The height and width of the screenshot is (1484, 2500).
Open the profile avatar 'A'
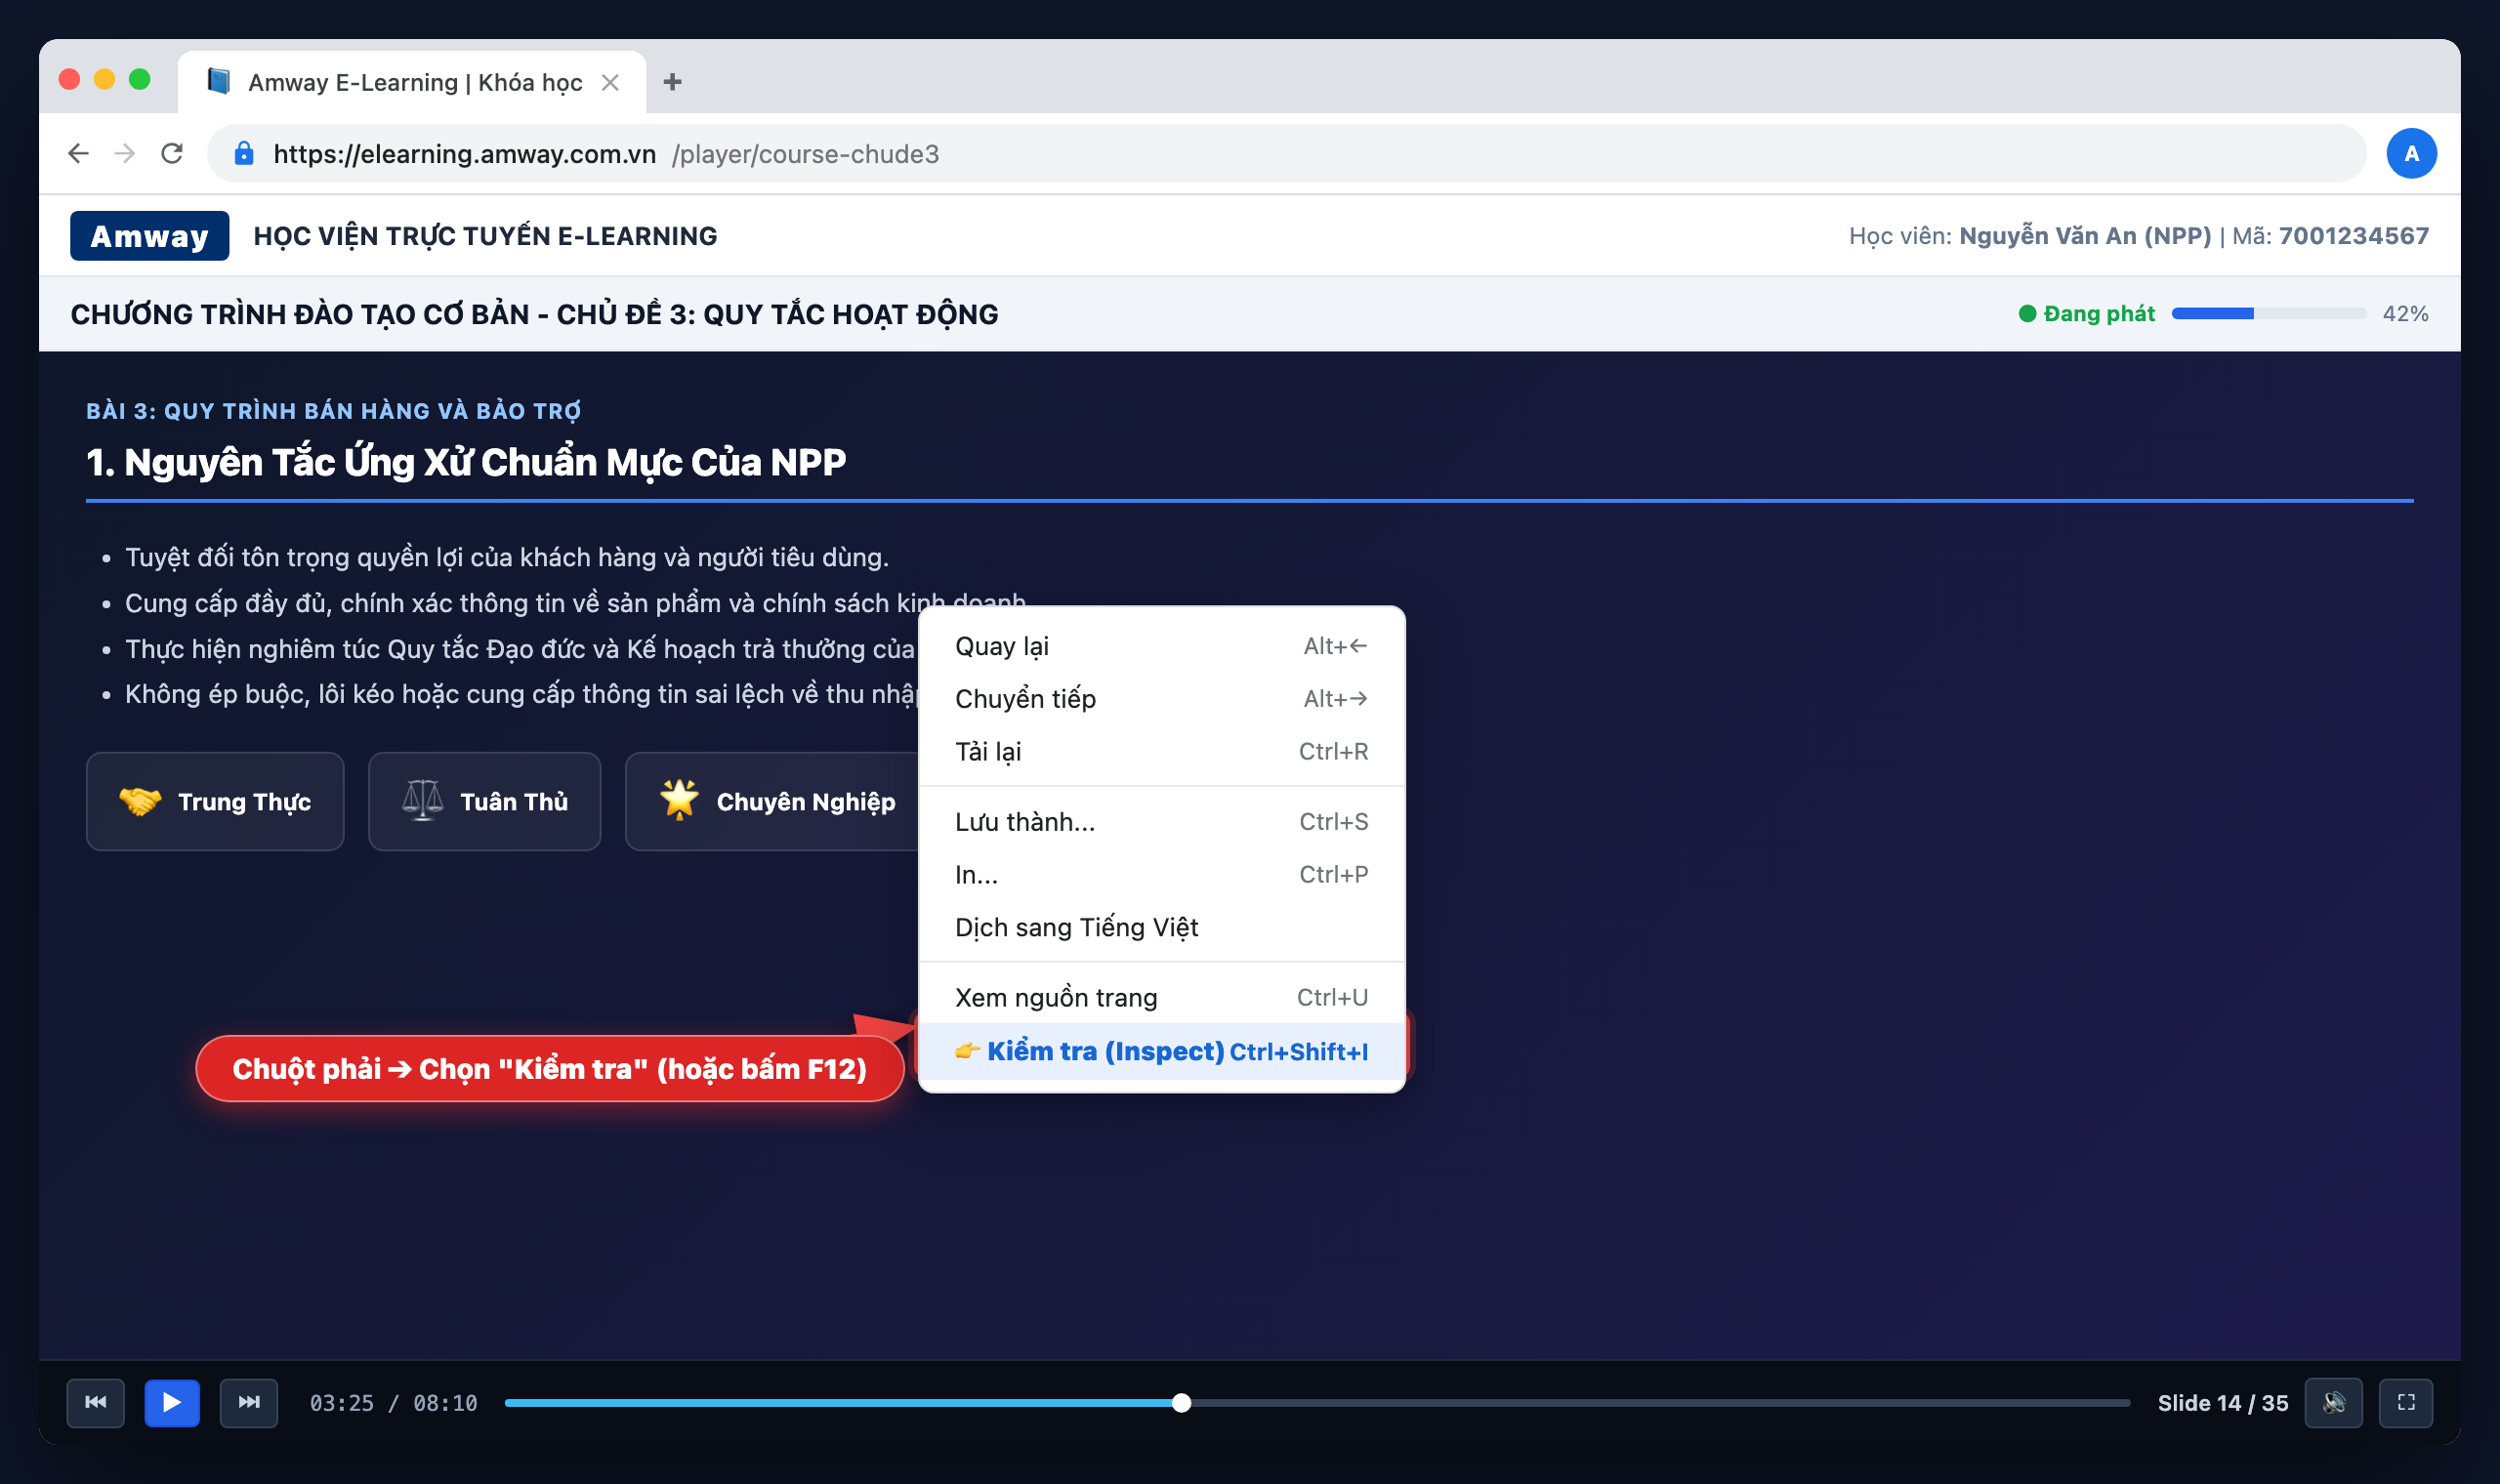click(2411, 153)
